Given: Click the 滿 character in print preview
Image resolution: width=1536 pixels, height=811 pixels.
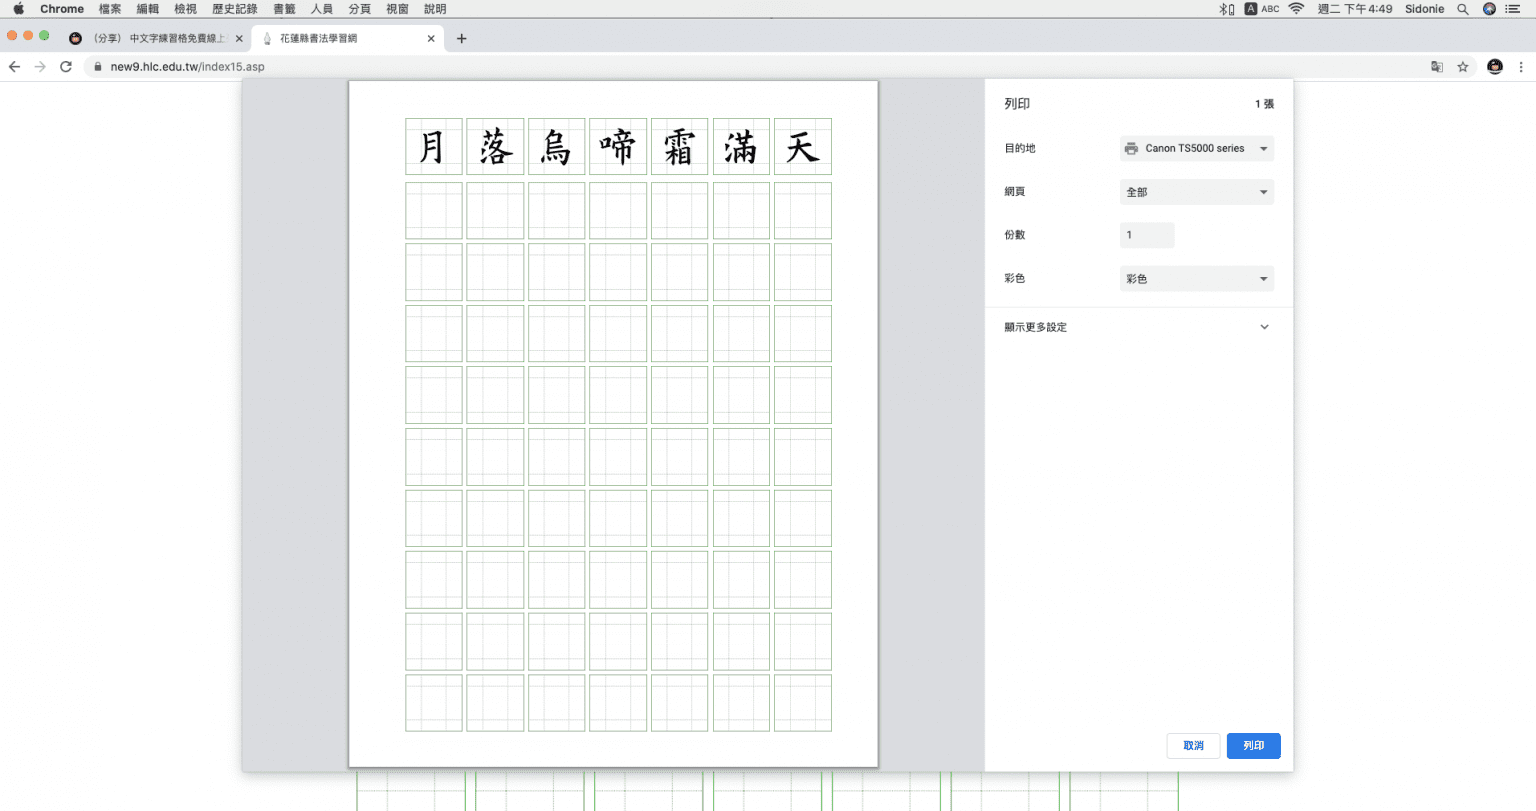Looking at the screenshot, I should point(741,147).
